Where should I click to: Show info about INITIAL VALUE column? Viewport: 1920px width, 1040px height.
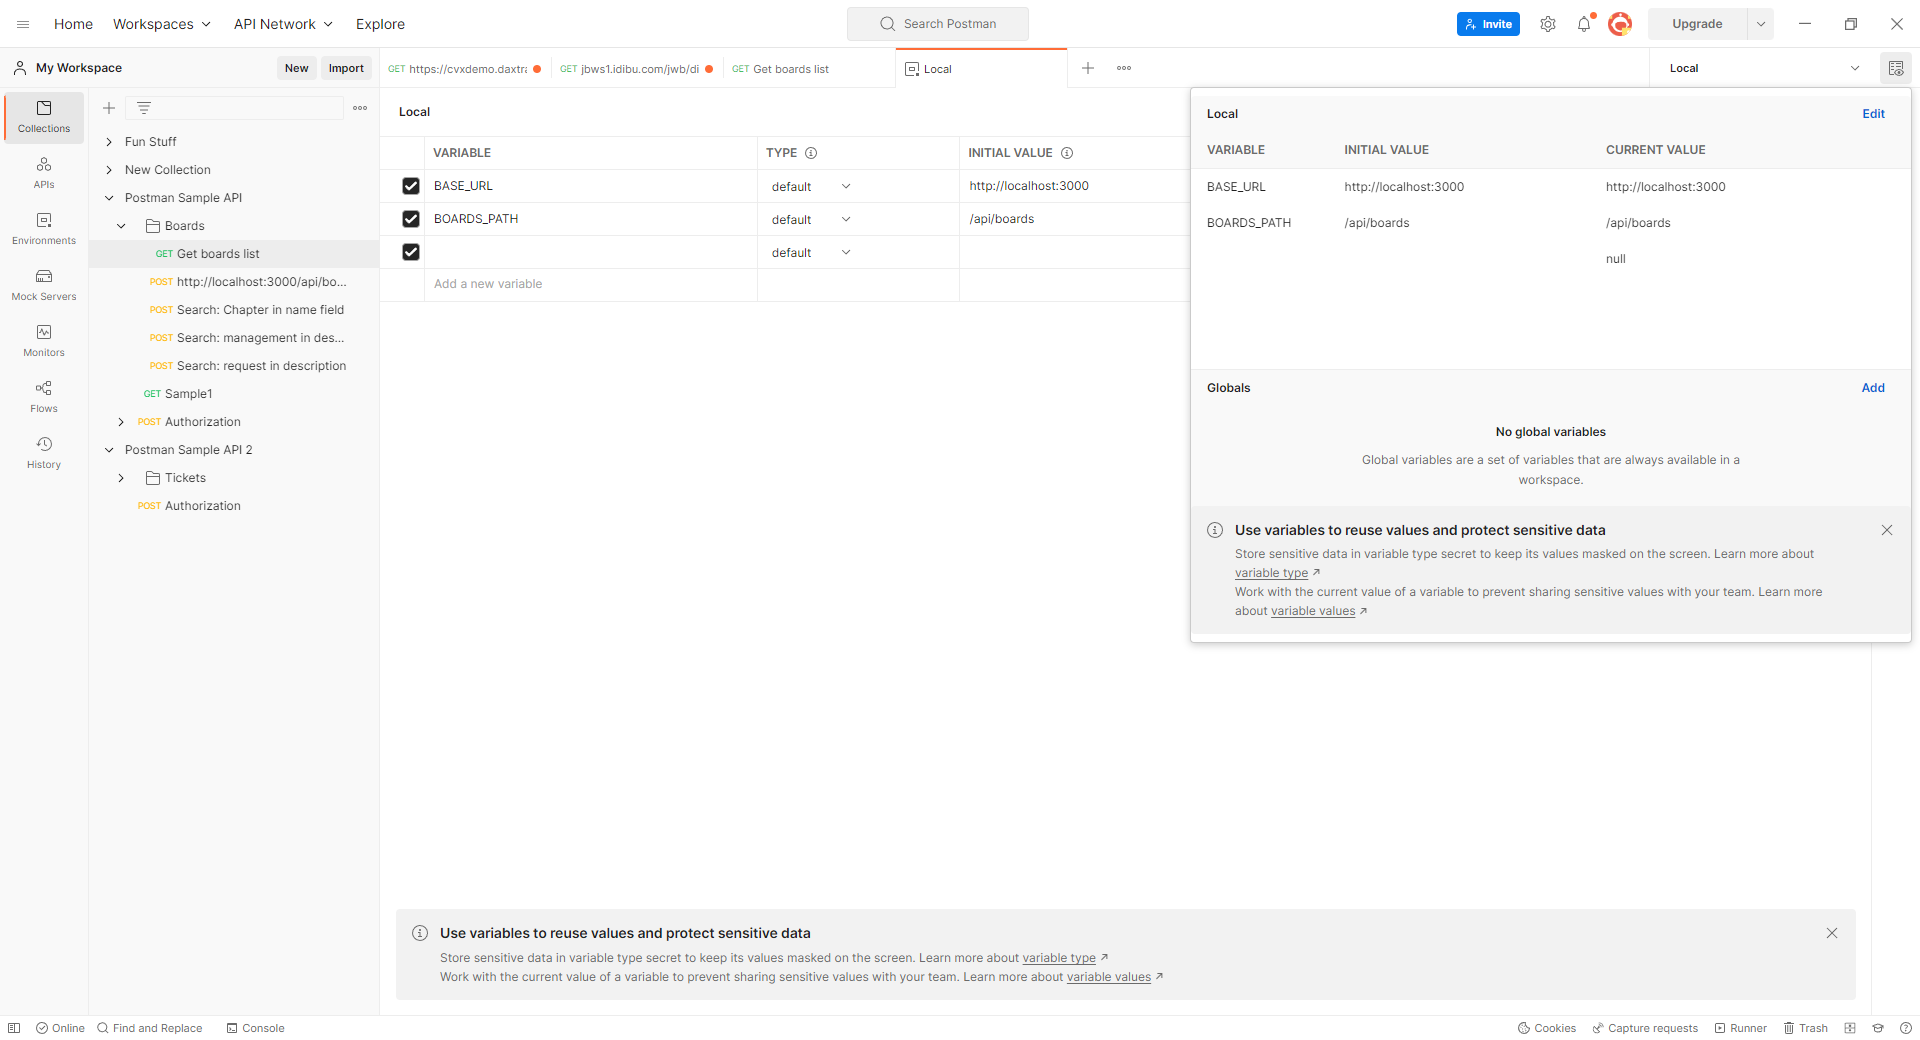(x=1067, y=153)
